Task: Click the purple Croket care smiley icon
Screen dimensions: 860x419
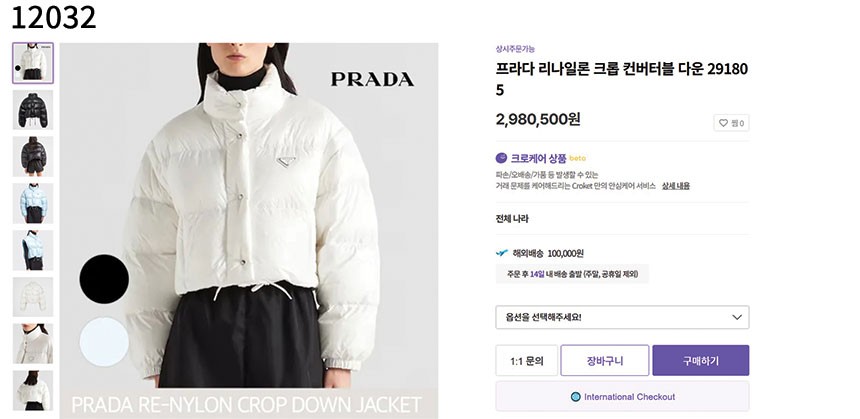Action: [501, 158]
